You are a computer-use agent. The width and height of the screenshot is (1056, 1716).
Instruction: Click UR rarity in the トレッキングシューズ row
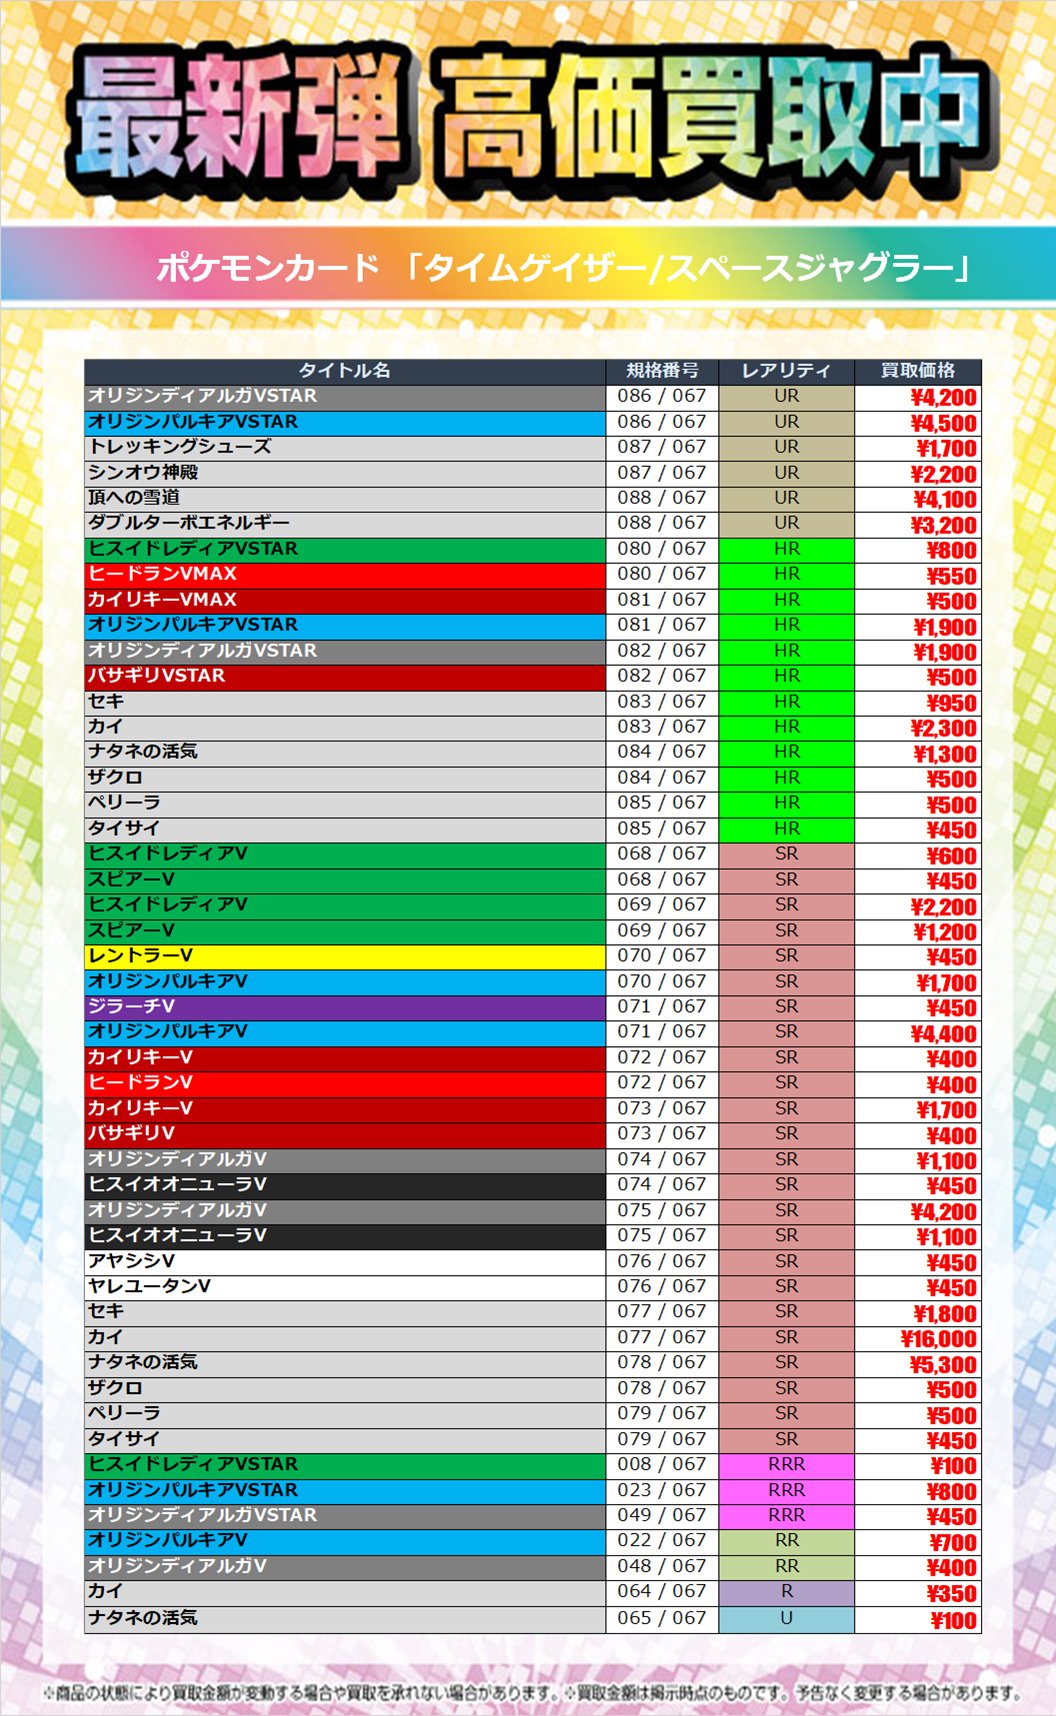point(786,447)
